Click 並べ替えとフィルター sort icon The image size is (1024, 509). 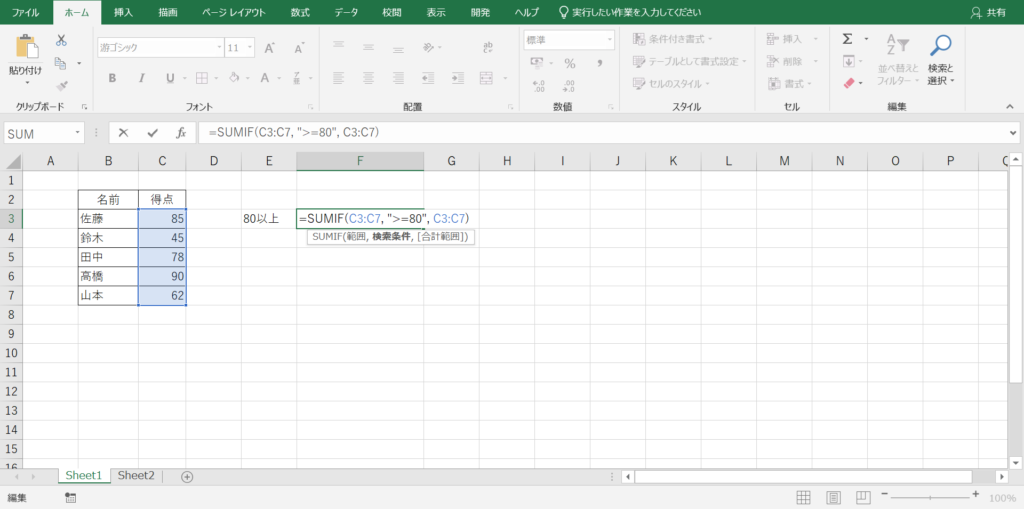pyautogui.click(x=891, y=45)
